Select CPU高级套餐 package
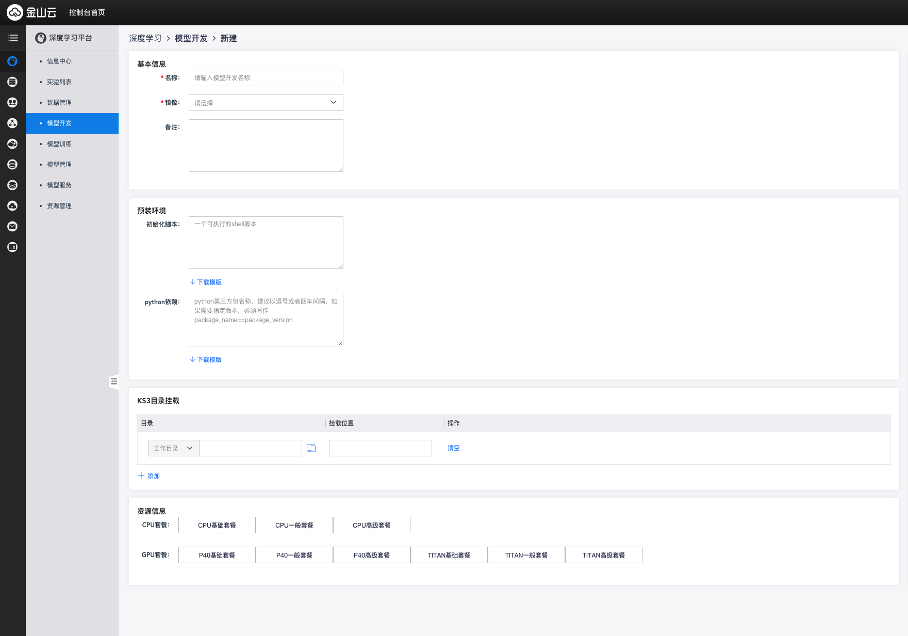The image size is (908, 636). pyautogui.click(x=372, y=525)
